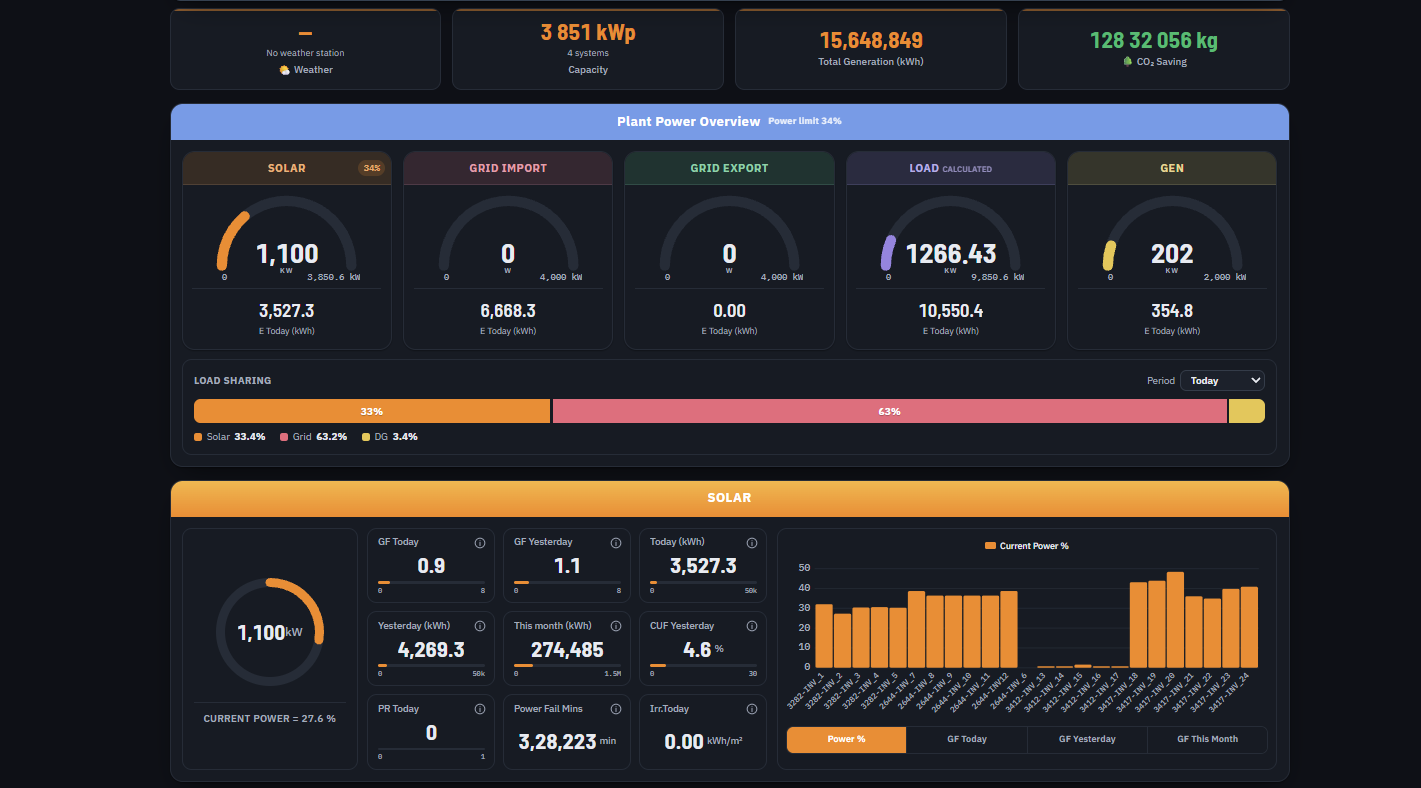Click the CO₂ Saving leaf icon

click(x=1128, y=61)
